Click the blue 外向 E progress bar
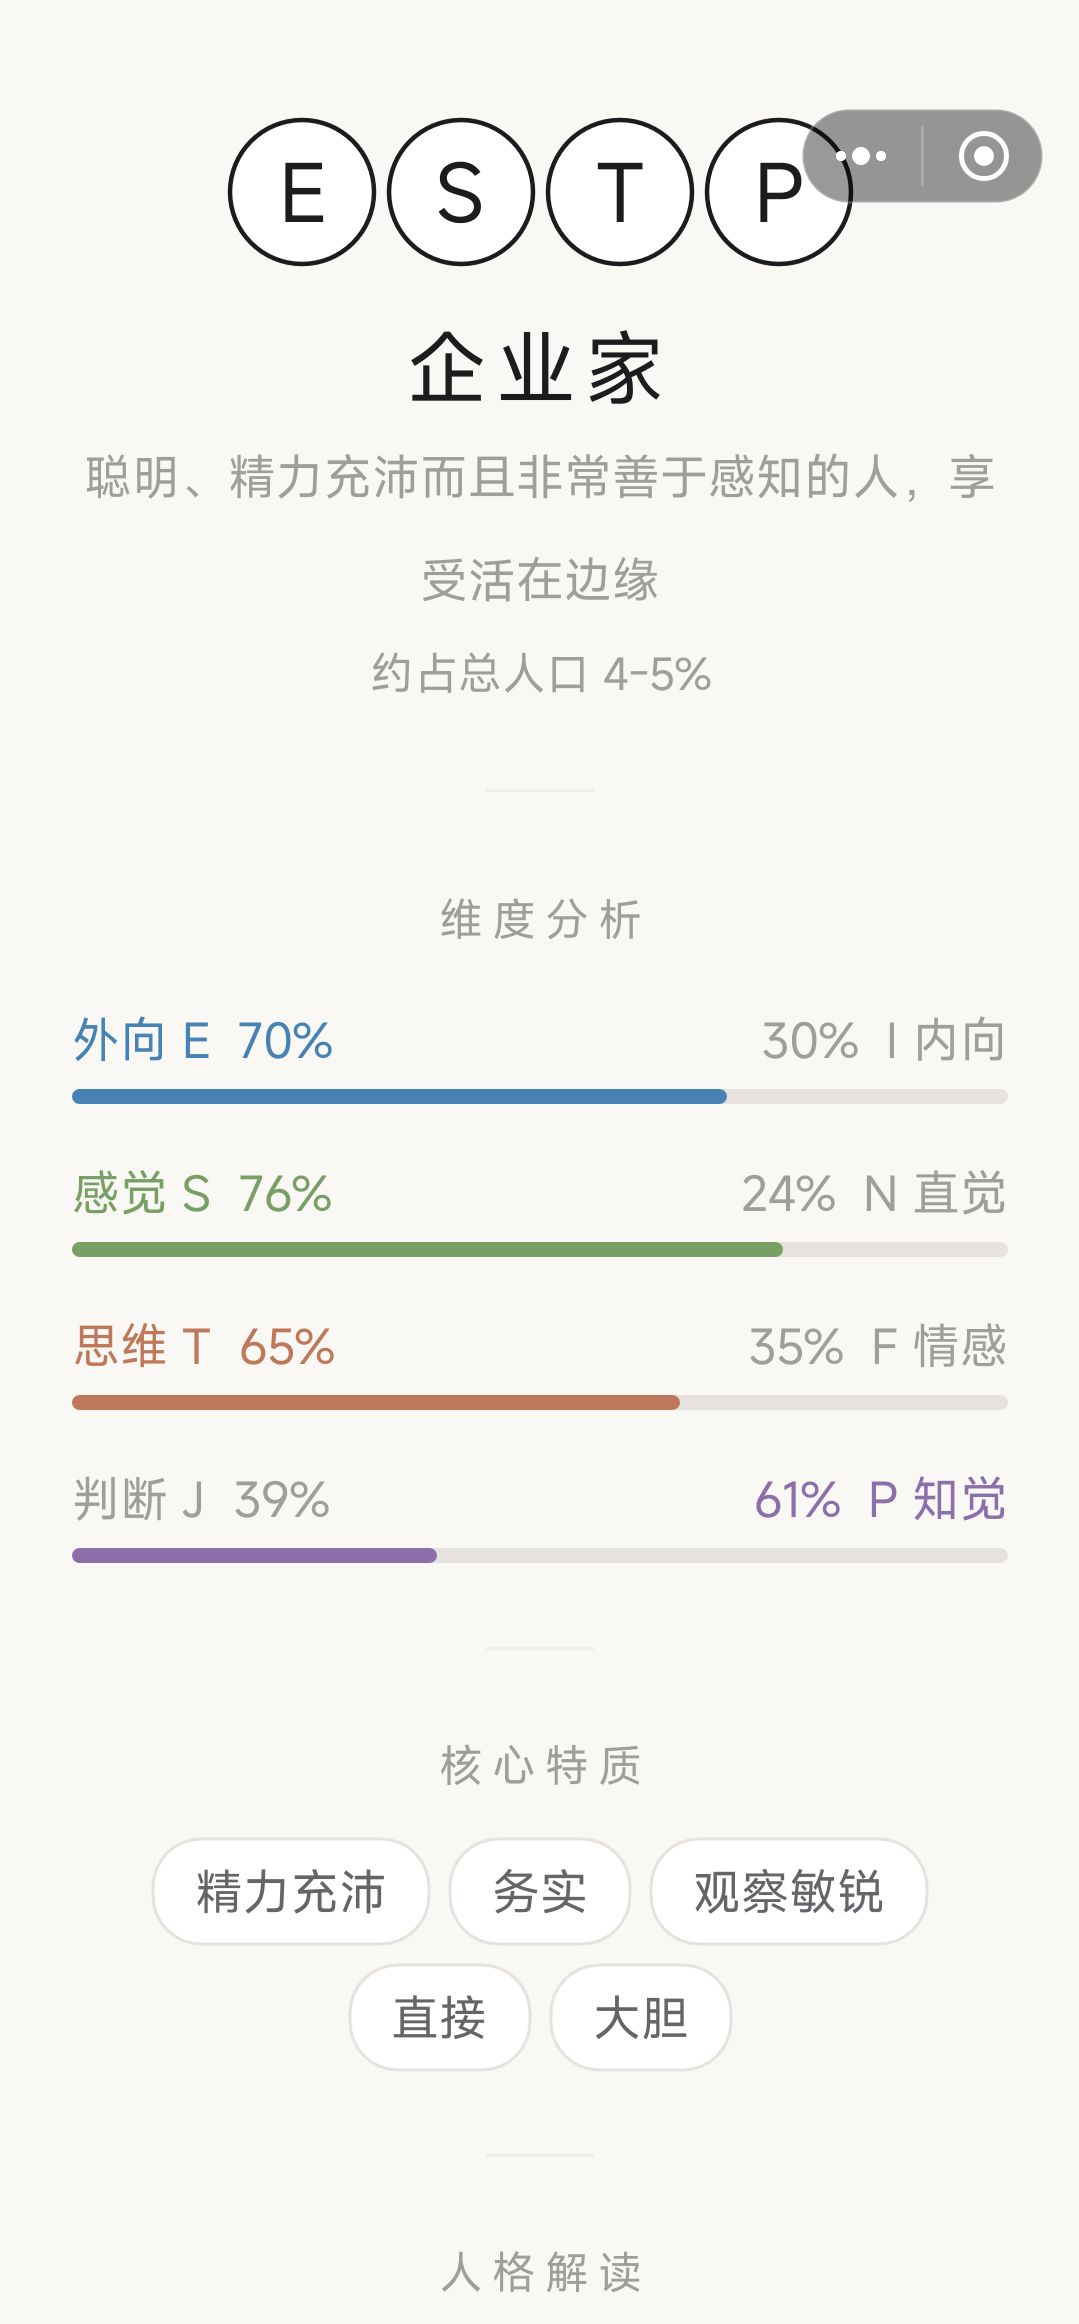 click(x=540, y=1097)
